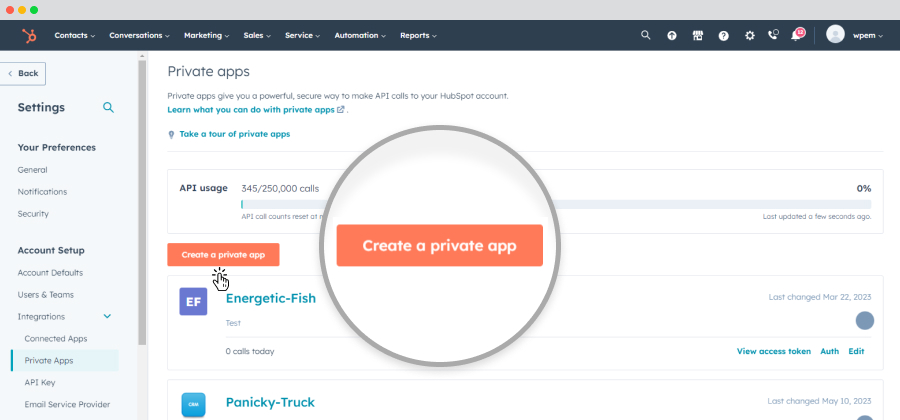Open the notifications bell
The image size is (900, 420).
797,35
